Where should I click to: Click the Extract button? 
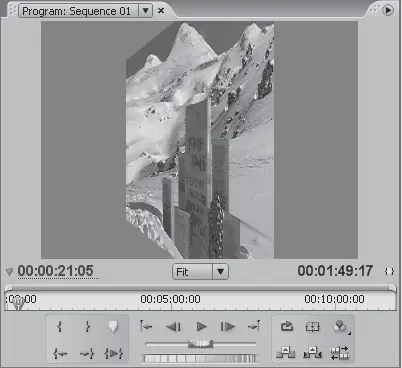point(312,352)
